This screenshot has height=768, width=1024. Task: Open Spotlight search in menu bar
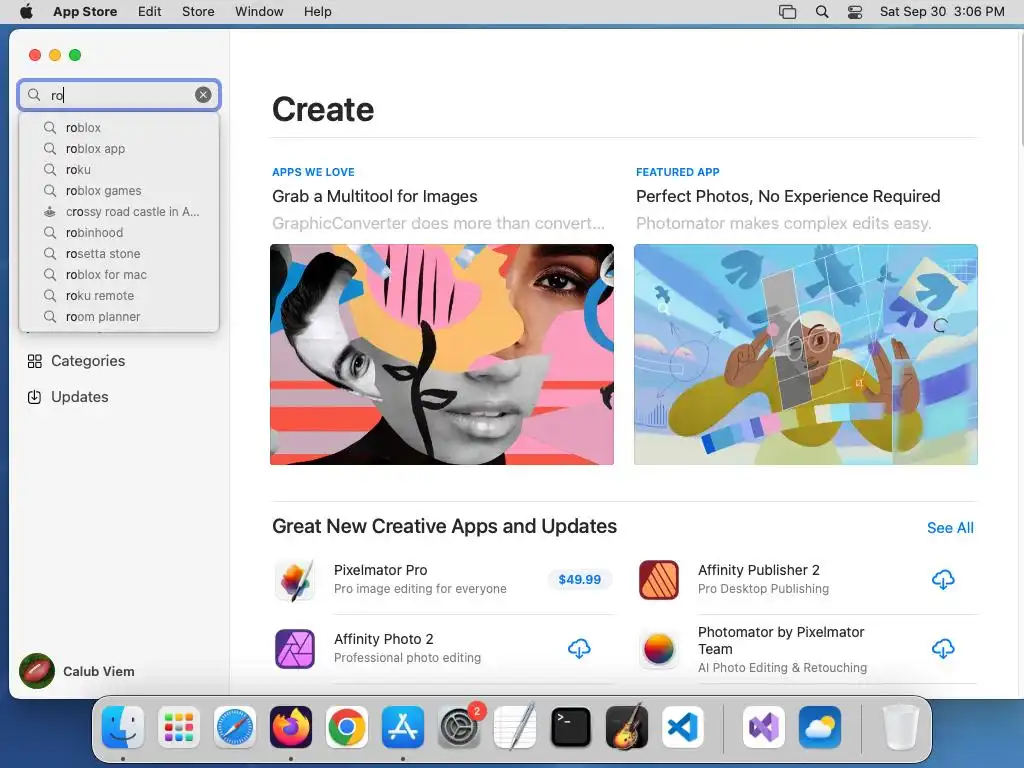(x=822, y=11)
